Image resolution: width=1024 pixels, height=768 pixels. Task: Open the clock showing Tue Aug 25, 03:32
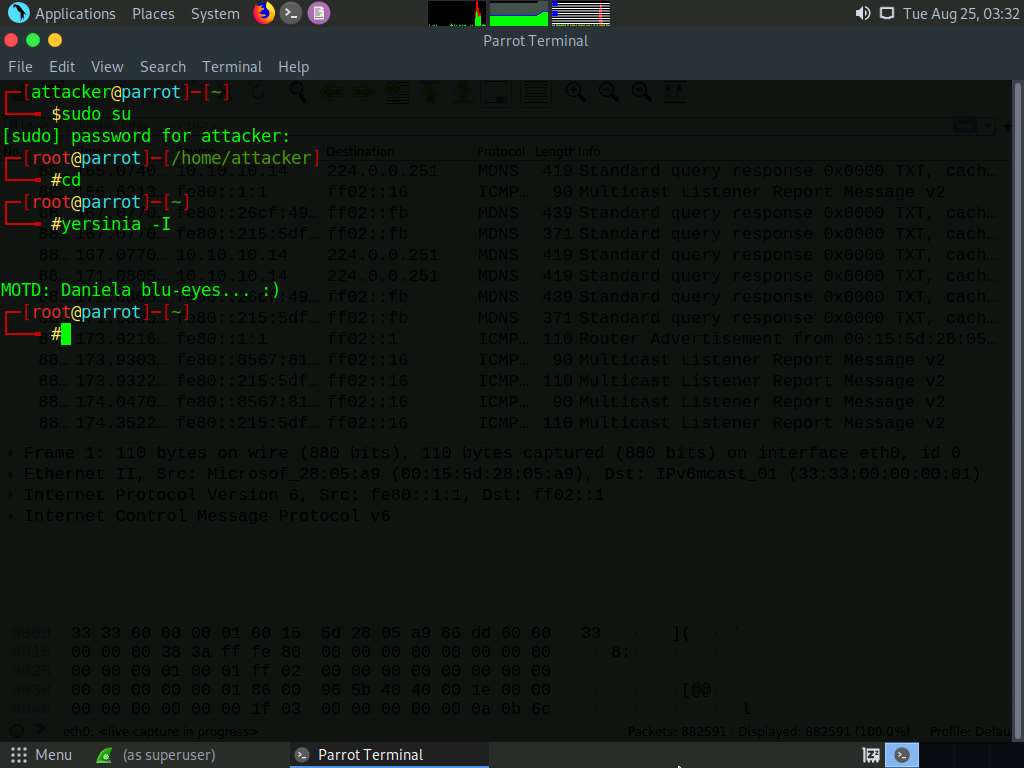tap(961, 14)
